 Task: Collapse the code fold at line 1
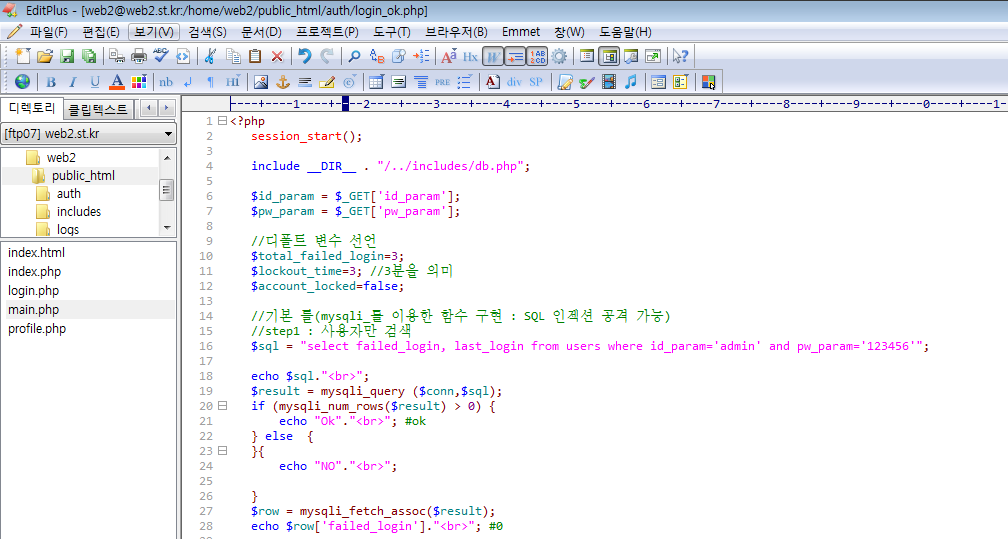222,120
